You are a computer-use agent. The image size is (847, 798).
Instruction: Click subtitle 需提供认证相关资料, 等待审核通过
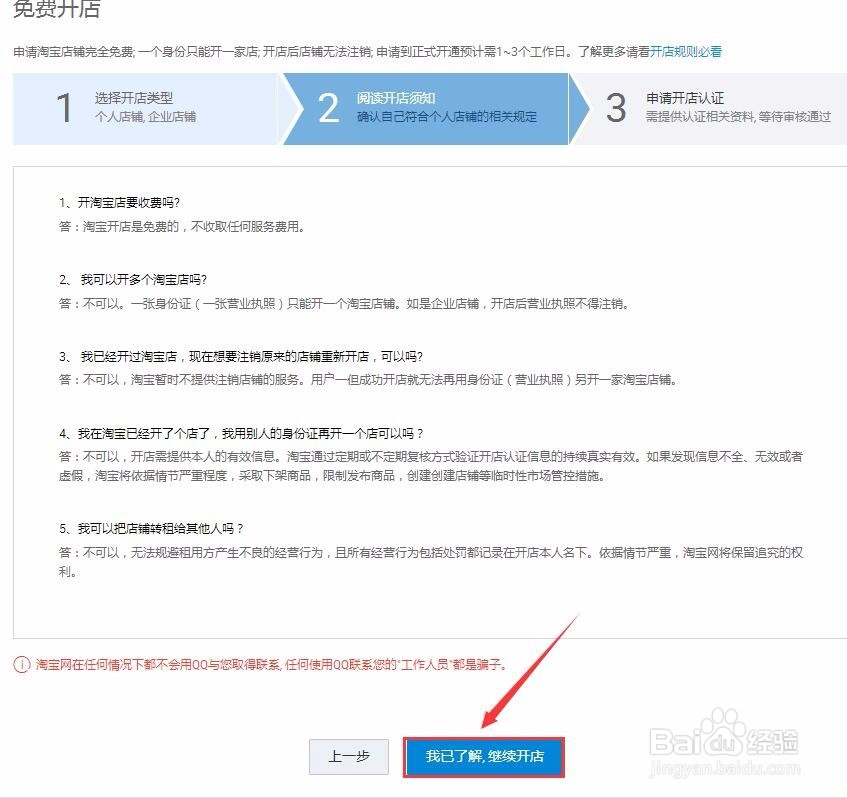coord(738,117)
